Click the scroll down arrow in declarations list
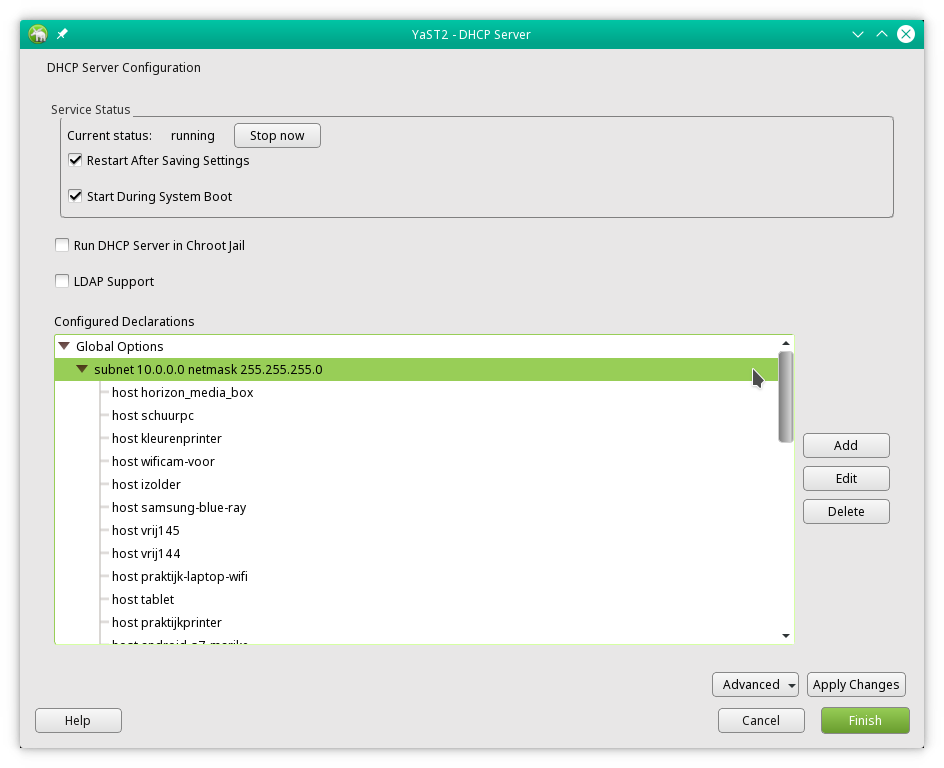944x768 pixels. 786,635
